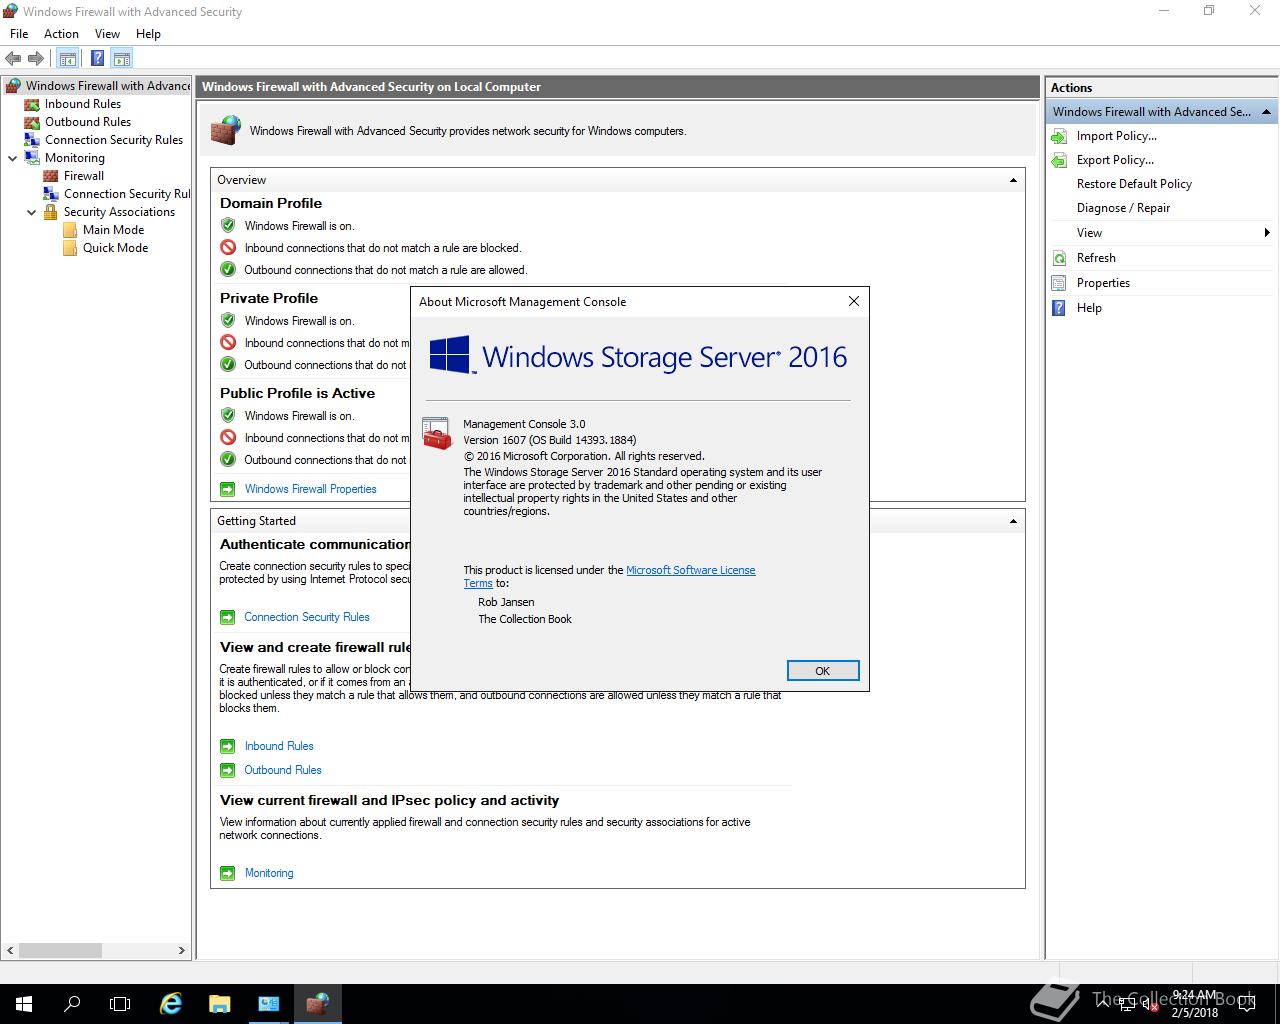Open Properties from Actions pane
The image size is (1280, 1024).
1103,283
